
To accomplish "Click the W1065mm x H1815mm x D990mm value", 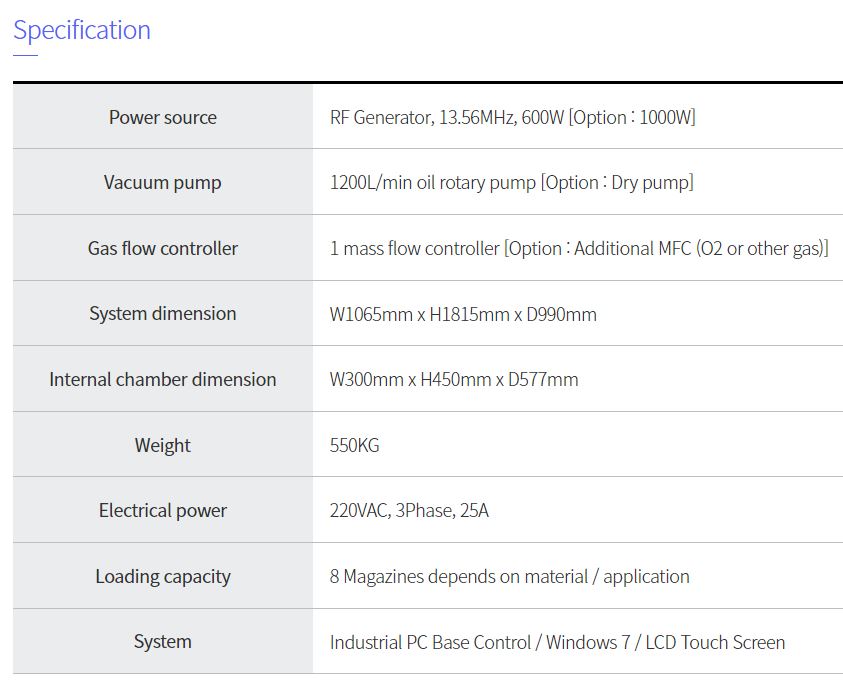I will (463, 314).
